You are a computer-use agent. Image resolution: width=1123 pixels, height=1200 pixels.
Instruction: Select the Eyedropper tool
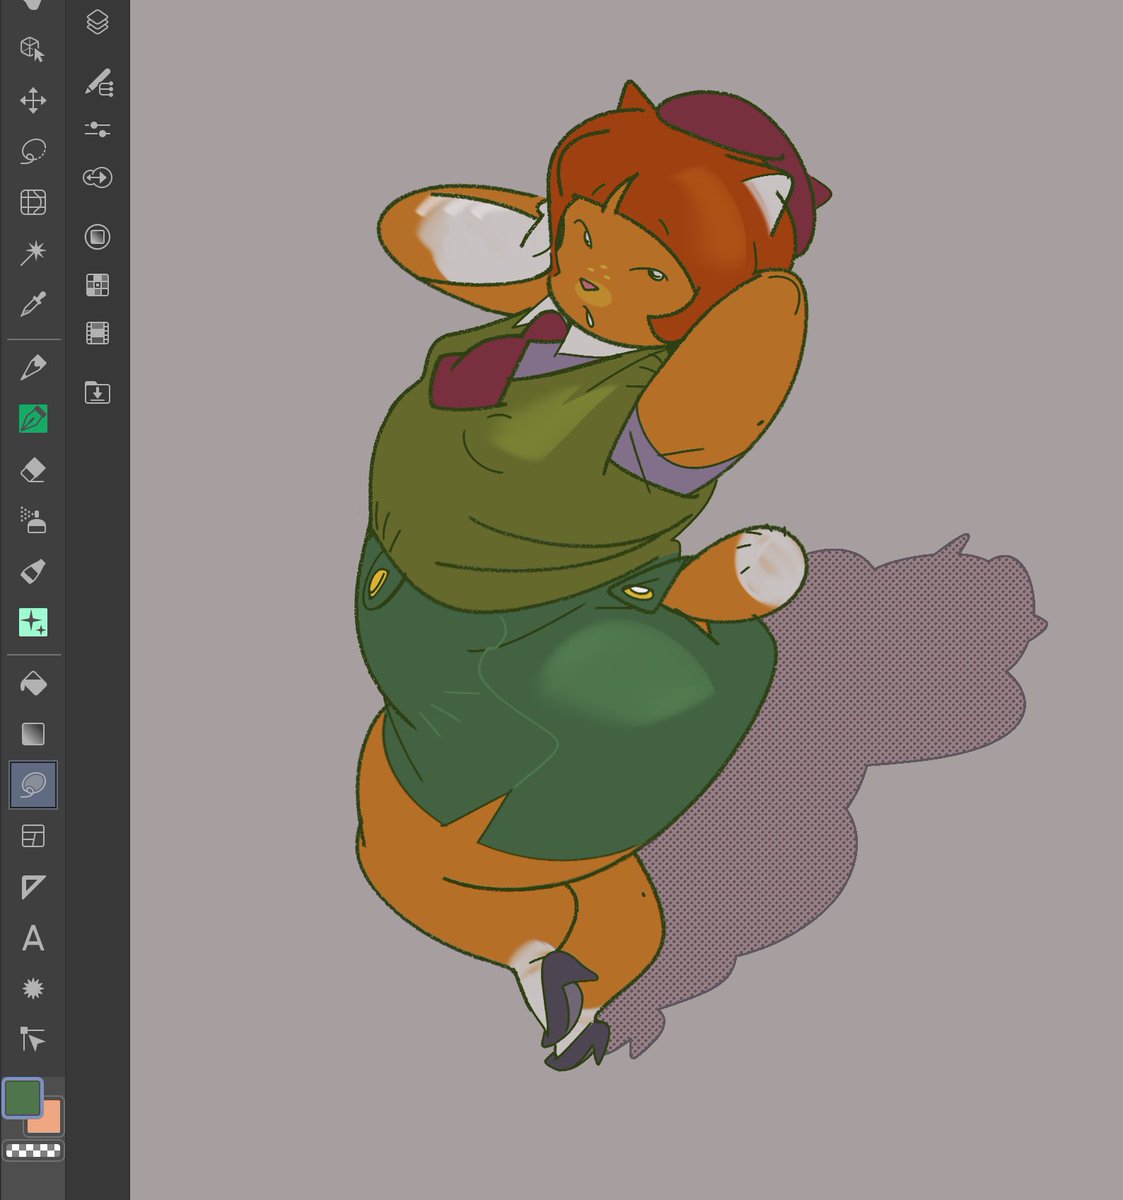click(x=33, y=304)
